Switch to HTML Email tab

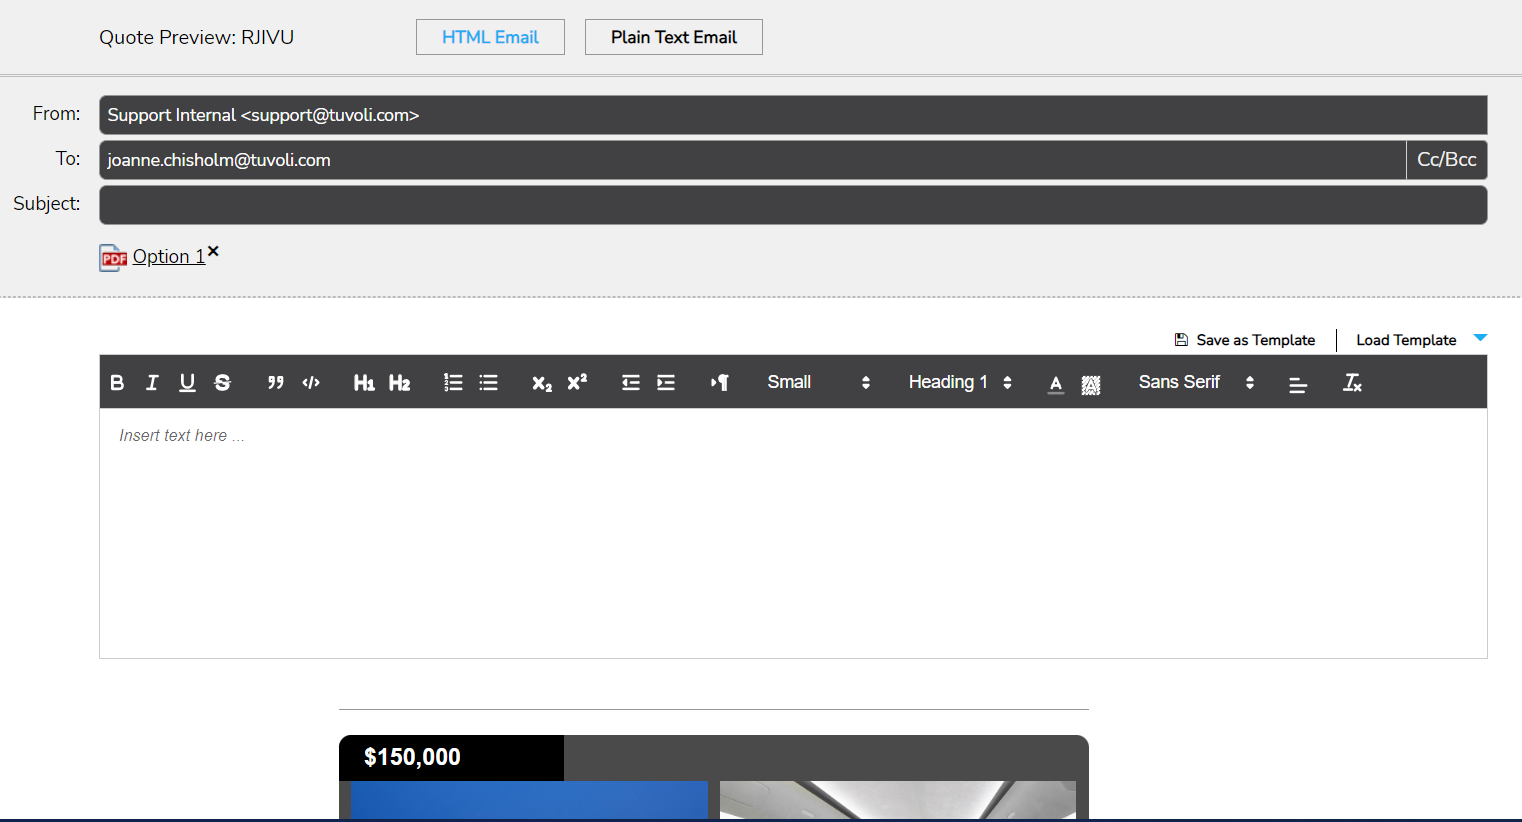pos(490,37)
